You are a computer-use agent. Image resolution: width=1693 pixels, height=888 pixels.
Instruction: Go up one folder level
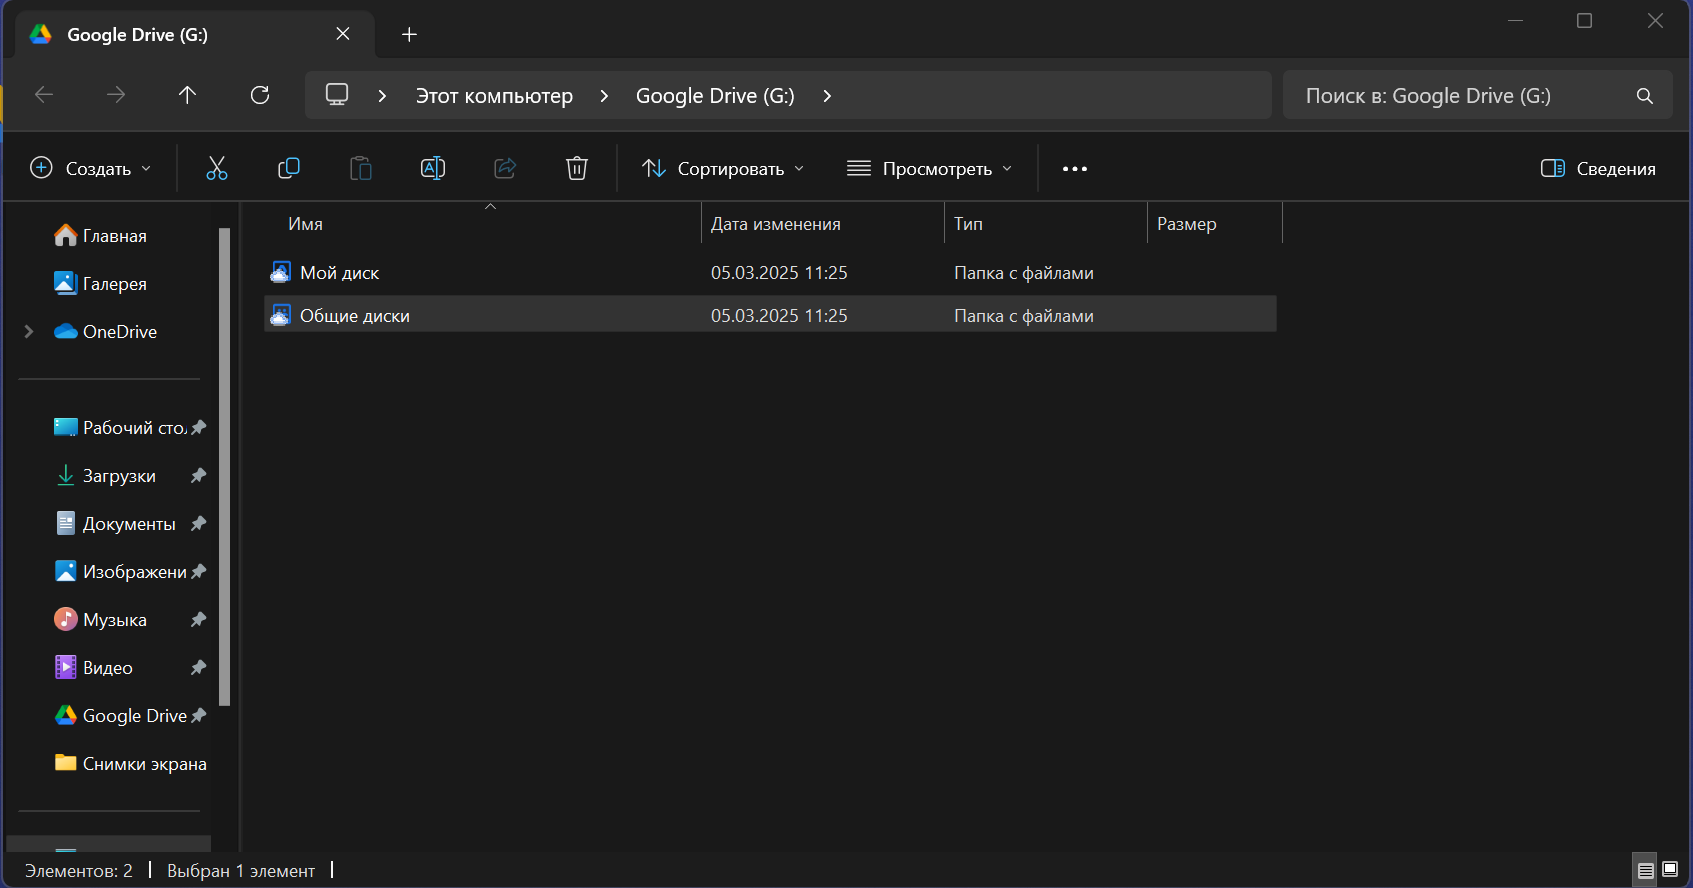tap(187, 95)
